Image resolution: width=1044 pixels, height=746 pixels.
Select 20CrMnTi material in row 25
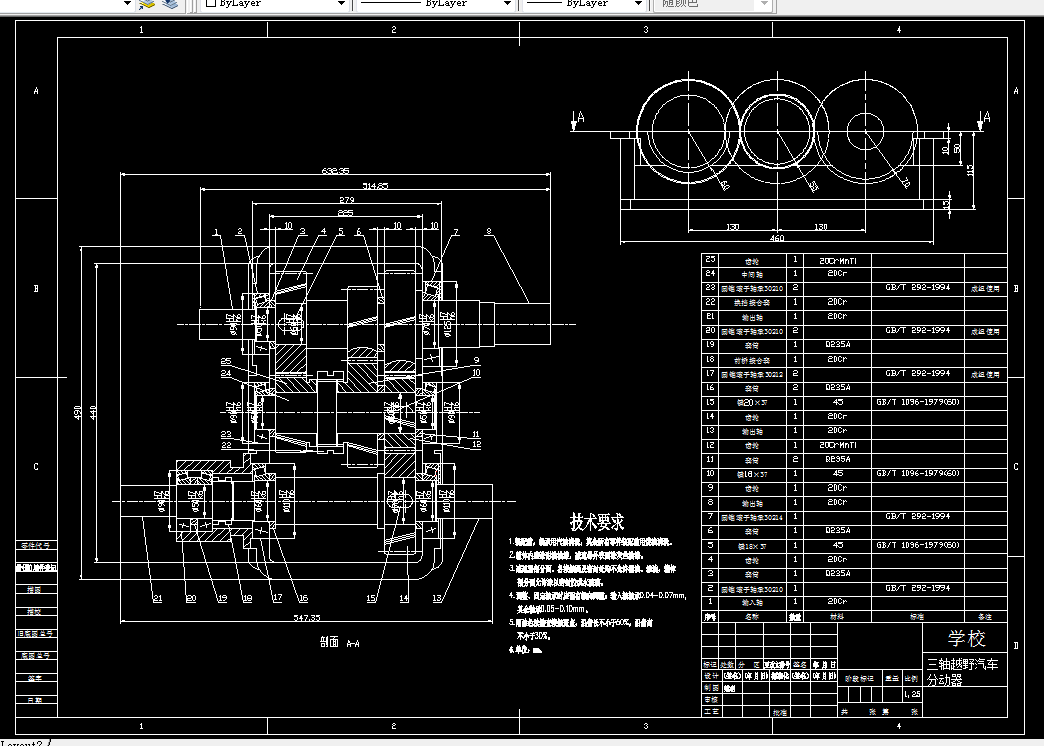pyautogui.click(x=837, y=260)
